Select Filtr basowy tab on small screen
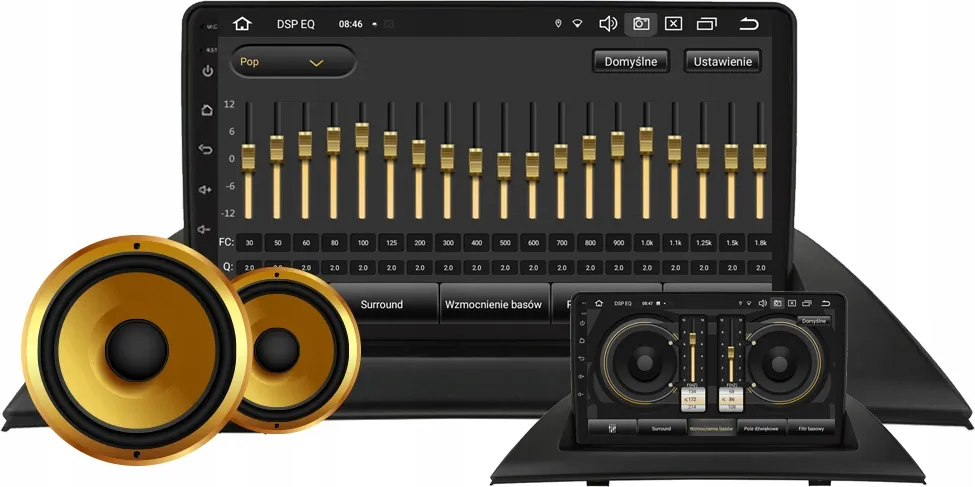Screen dimensions: 975x487 point(810,428)
